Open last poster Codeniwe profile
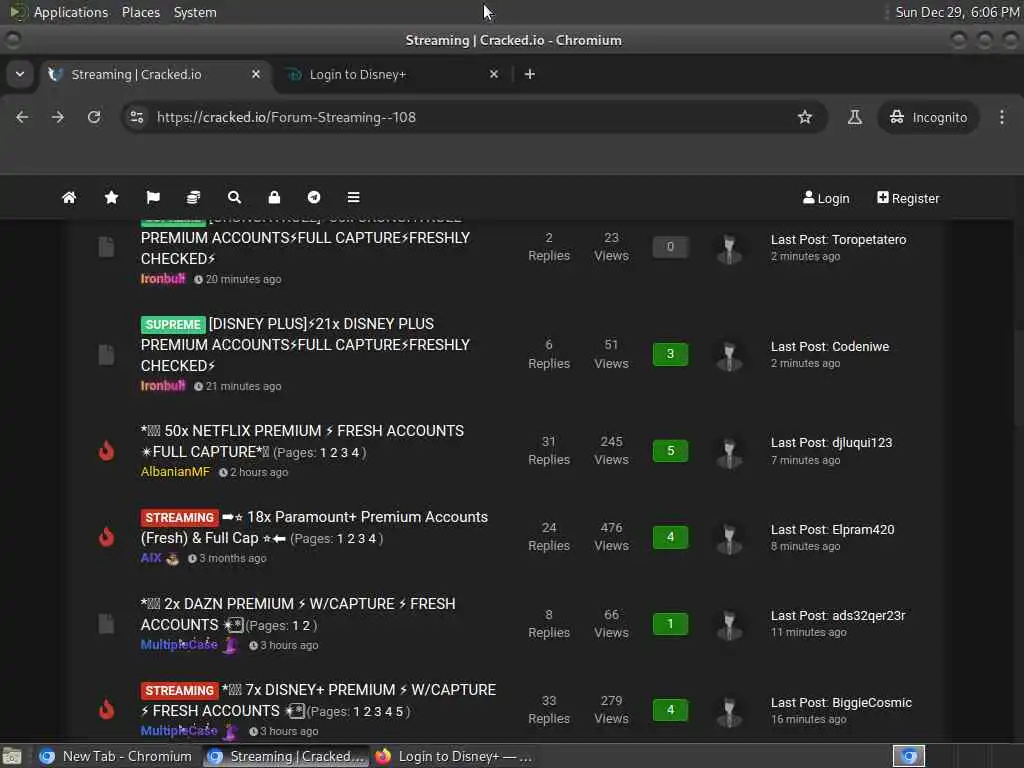Screen dimensions: 1024x768 861,347
